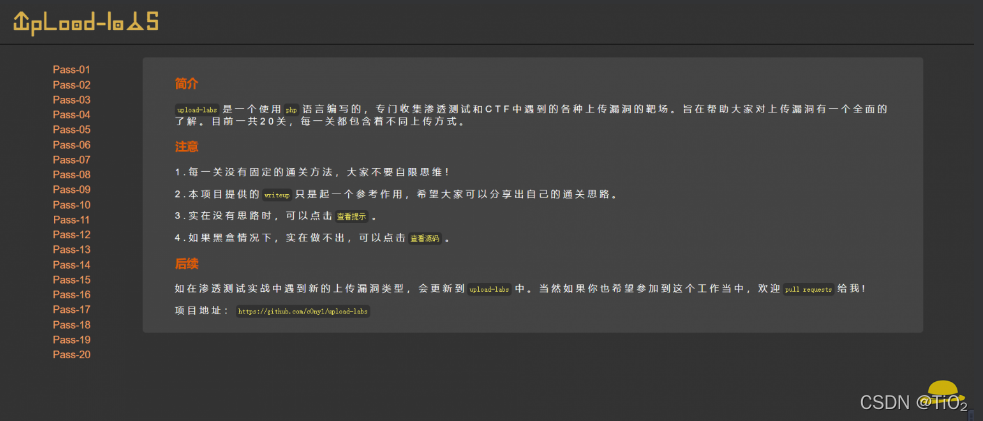Go to the Pass-10 level
The height and width of the screenshot is (421, 983).
pos(71,205)
